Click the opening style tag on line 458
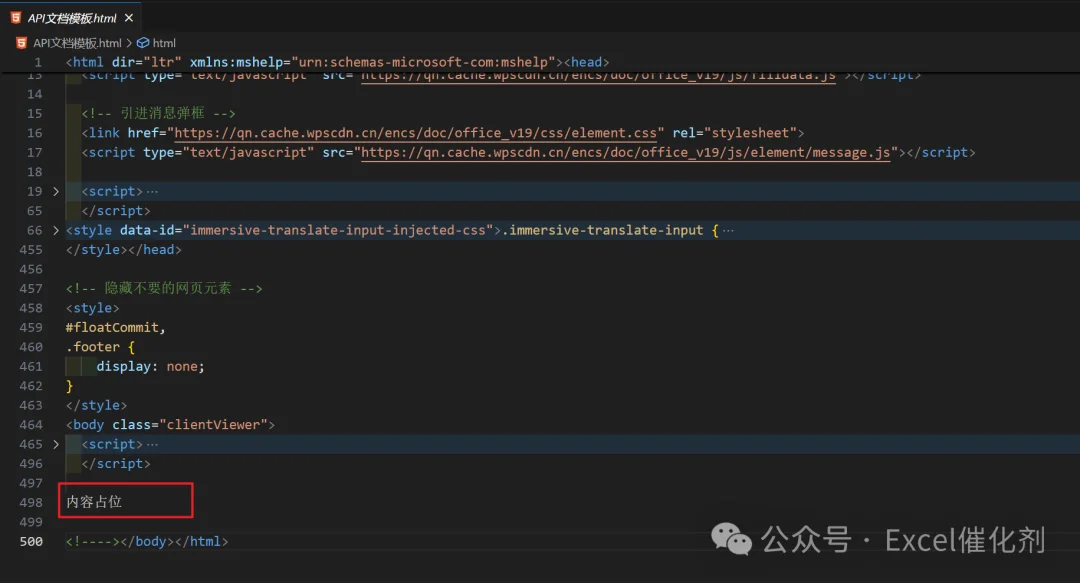Screen dimensions: 1080x583 point(92,308)
